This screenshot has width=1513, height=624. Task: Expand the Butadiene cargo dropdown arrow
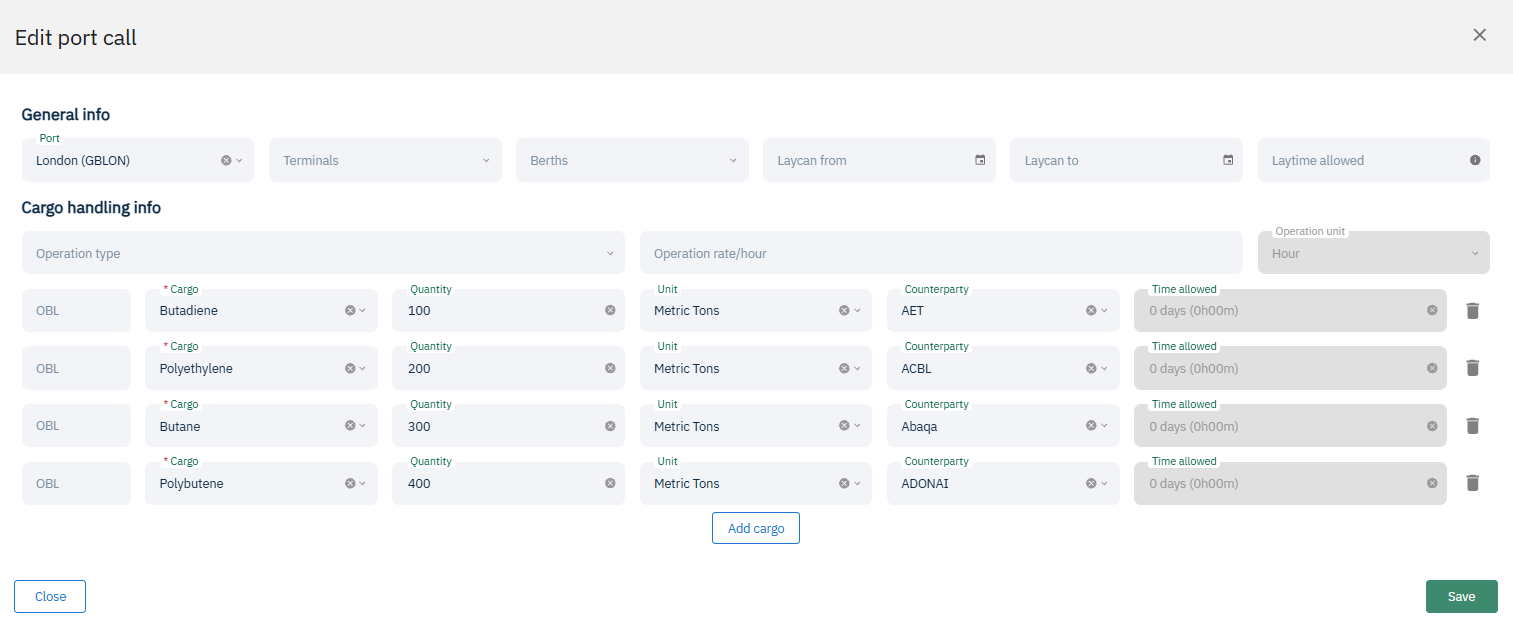coord(363,310)
